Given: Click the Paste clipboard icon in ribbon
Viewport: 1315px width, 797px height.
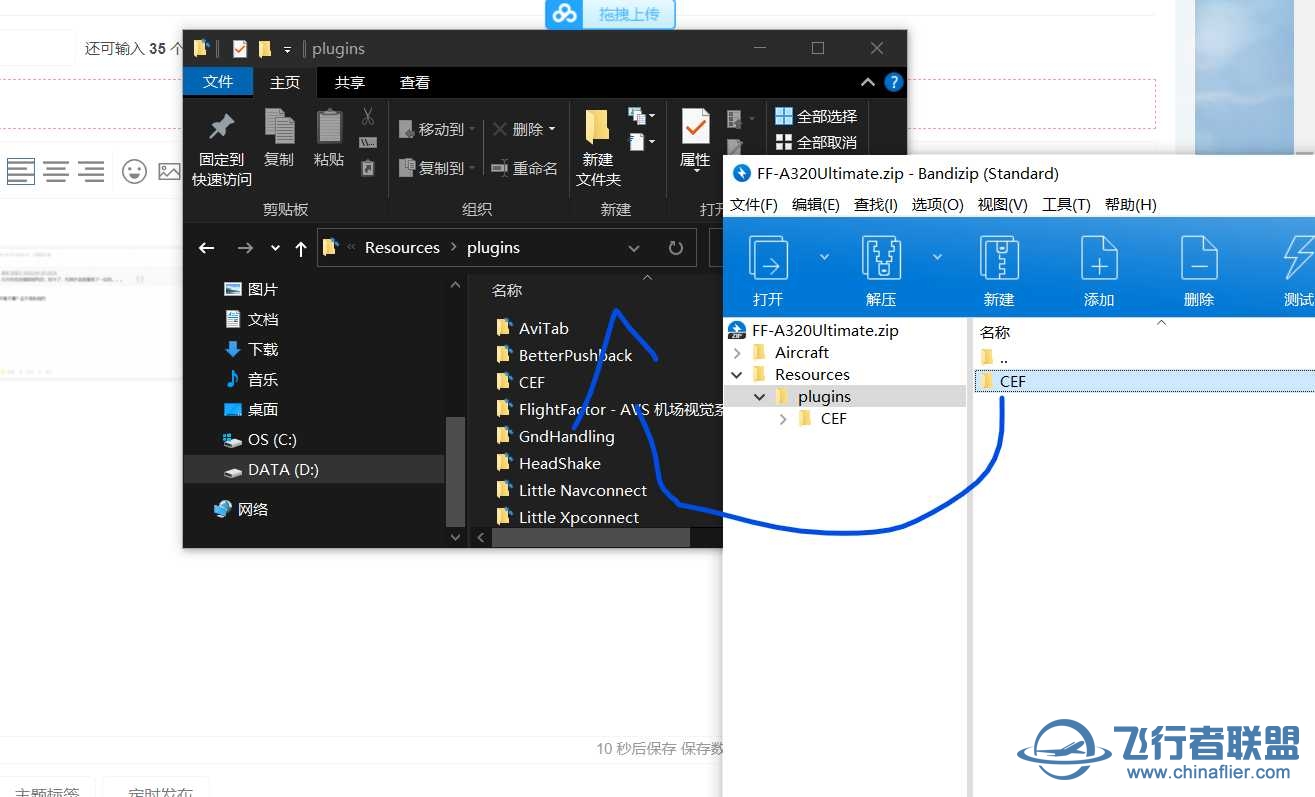Looking at the screenshot, I should (329, 127).
